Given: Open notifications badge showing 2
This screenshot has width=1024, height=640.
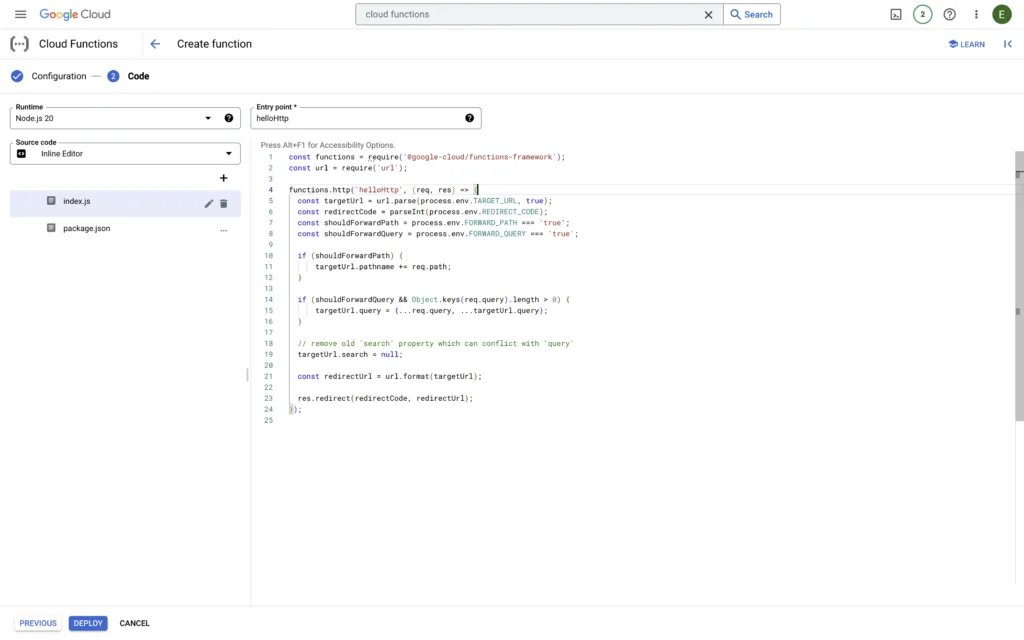Looking at the screenshot, I should (922, 14).
